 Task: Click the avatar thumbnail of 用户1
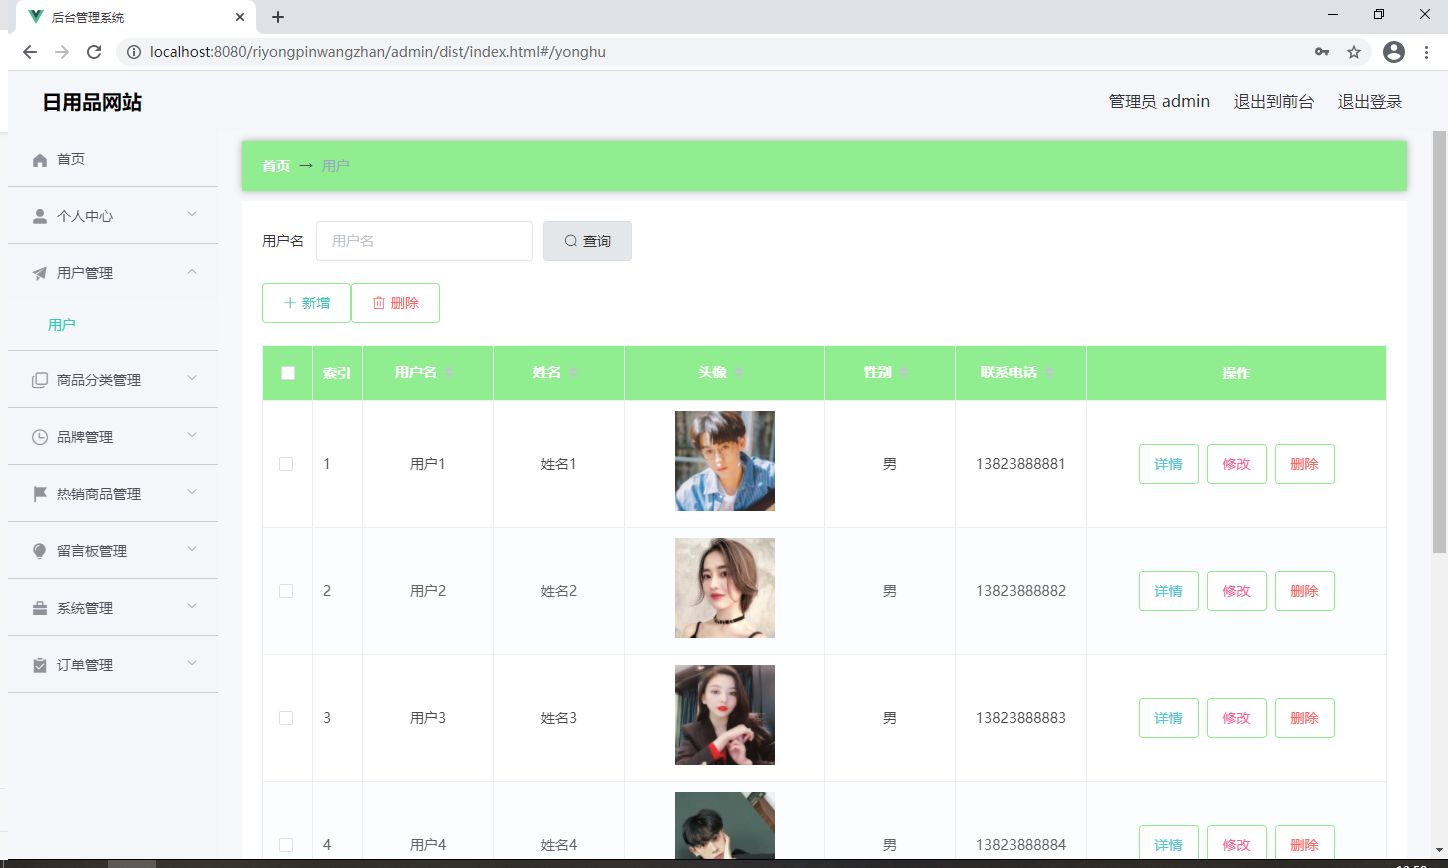pyautogui.click(x=725, y=461)
